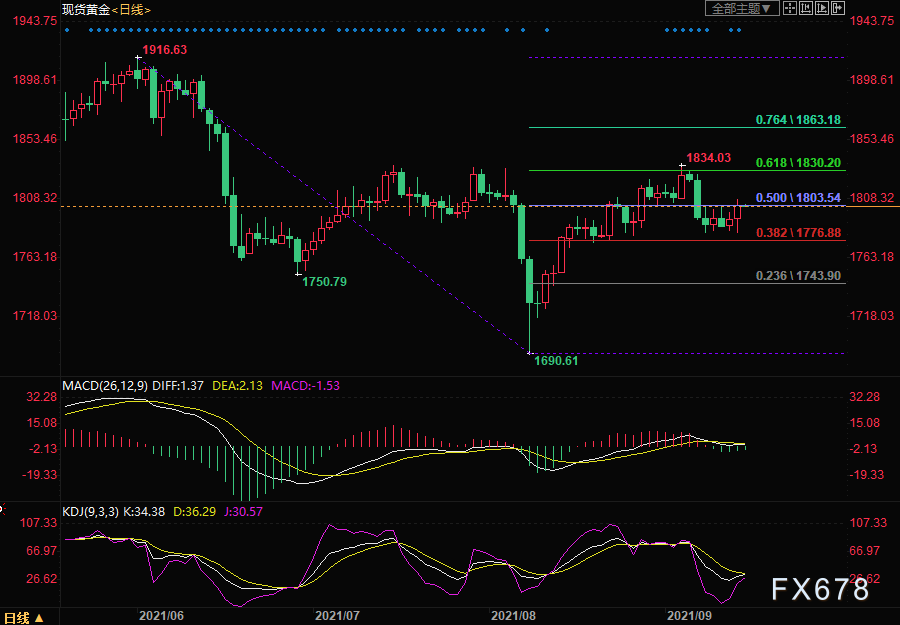Click the axis shift-left chart icon
This screenshot has height=625, width=900.
[806, 8]
